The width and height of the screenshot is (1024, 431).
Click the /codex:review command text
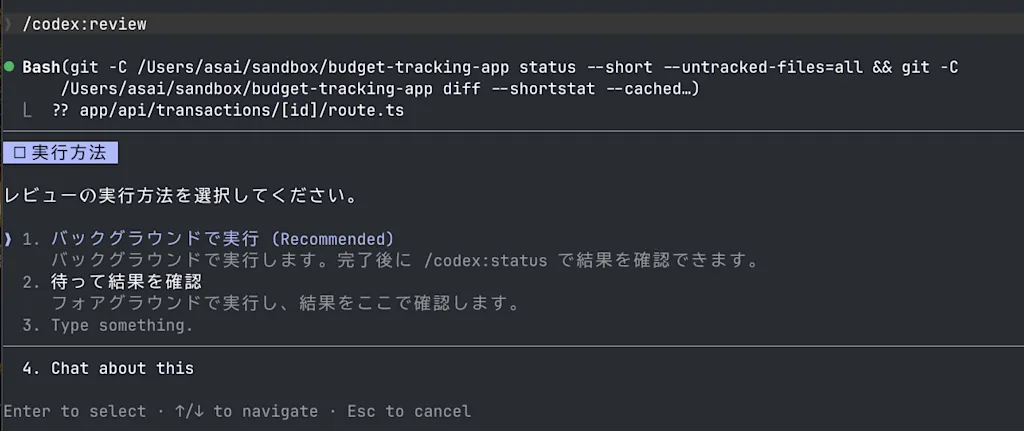85,25
